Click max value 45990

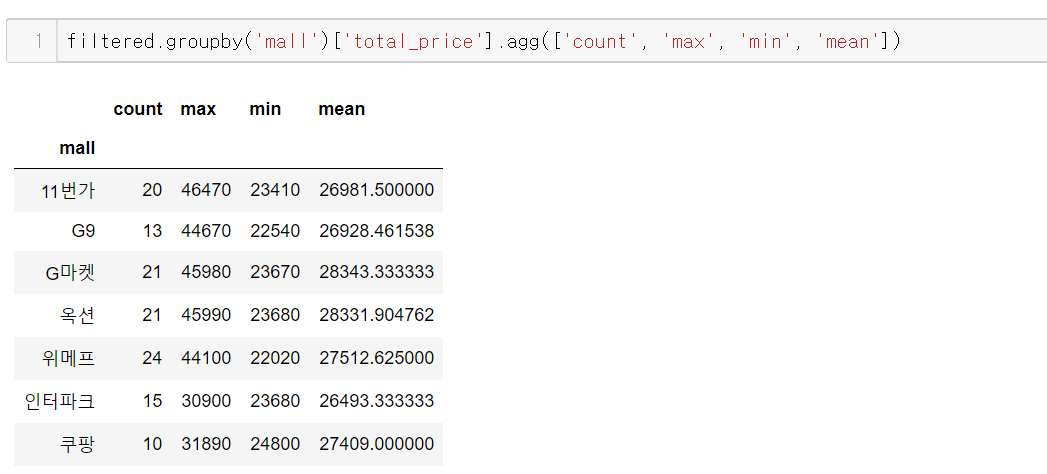coord(206,314)
